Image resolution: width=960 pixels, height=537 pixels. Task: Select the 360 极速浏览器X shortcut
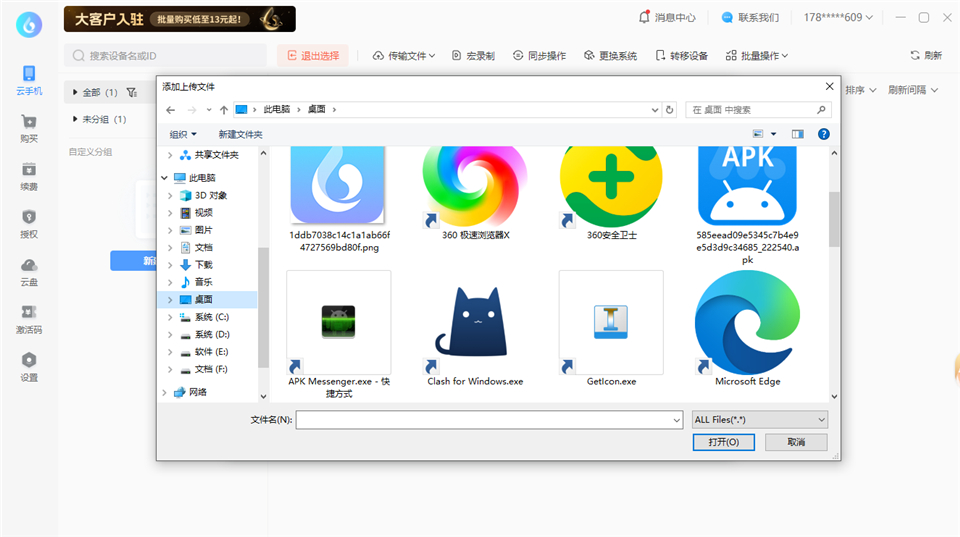(x=475, y=193)
